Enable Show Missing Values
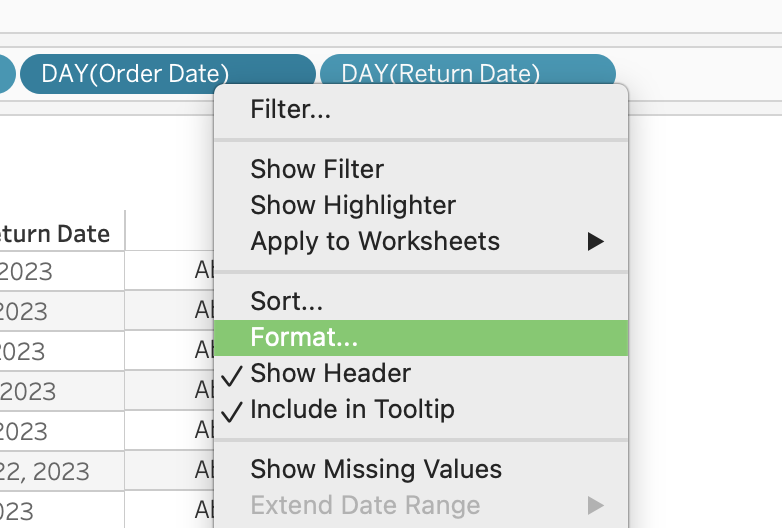The width and height of the screenshot is (782, 528). (376, 469)
